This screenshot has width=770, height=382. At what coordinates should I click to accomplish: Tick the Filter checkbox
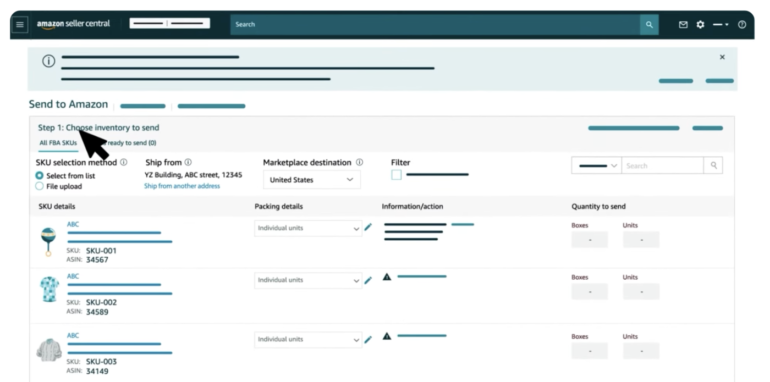(396, 175)
